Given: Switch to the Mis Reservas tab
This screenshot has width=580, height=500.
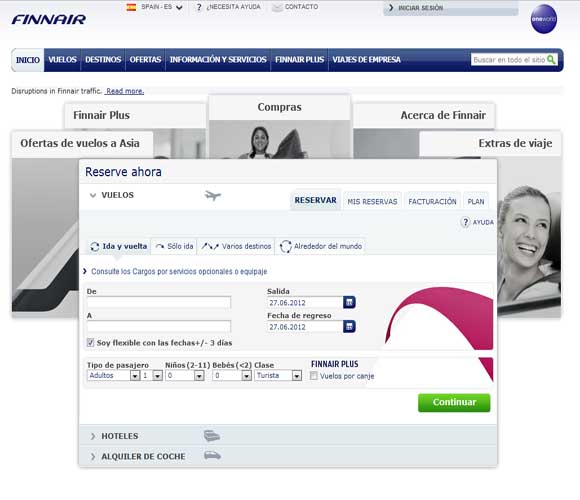Looking at the screenshot, I should 372,201.
